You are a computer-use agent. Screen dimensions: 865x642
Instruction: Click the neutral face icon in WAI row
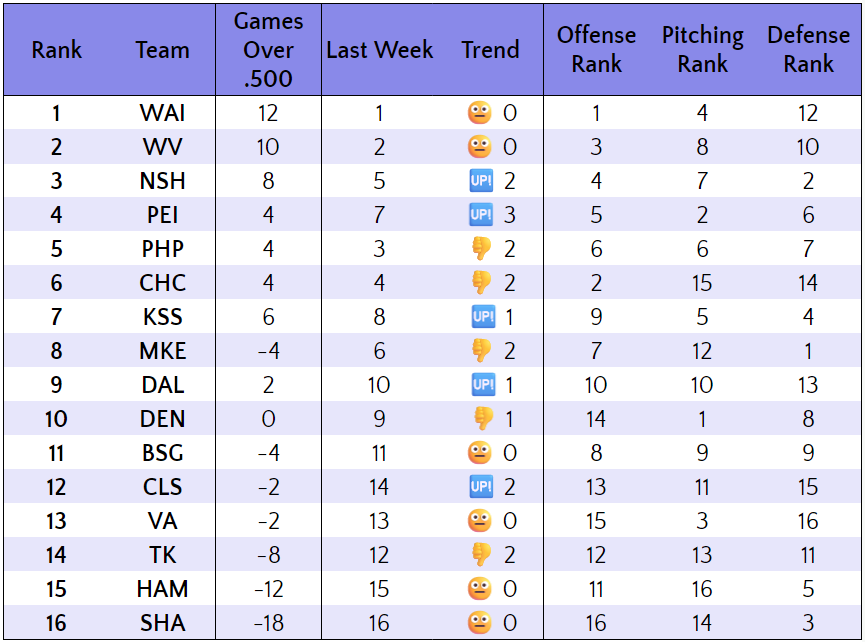pyautogui.click(x=480, y=113)
